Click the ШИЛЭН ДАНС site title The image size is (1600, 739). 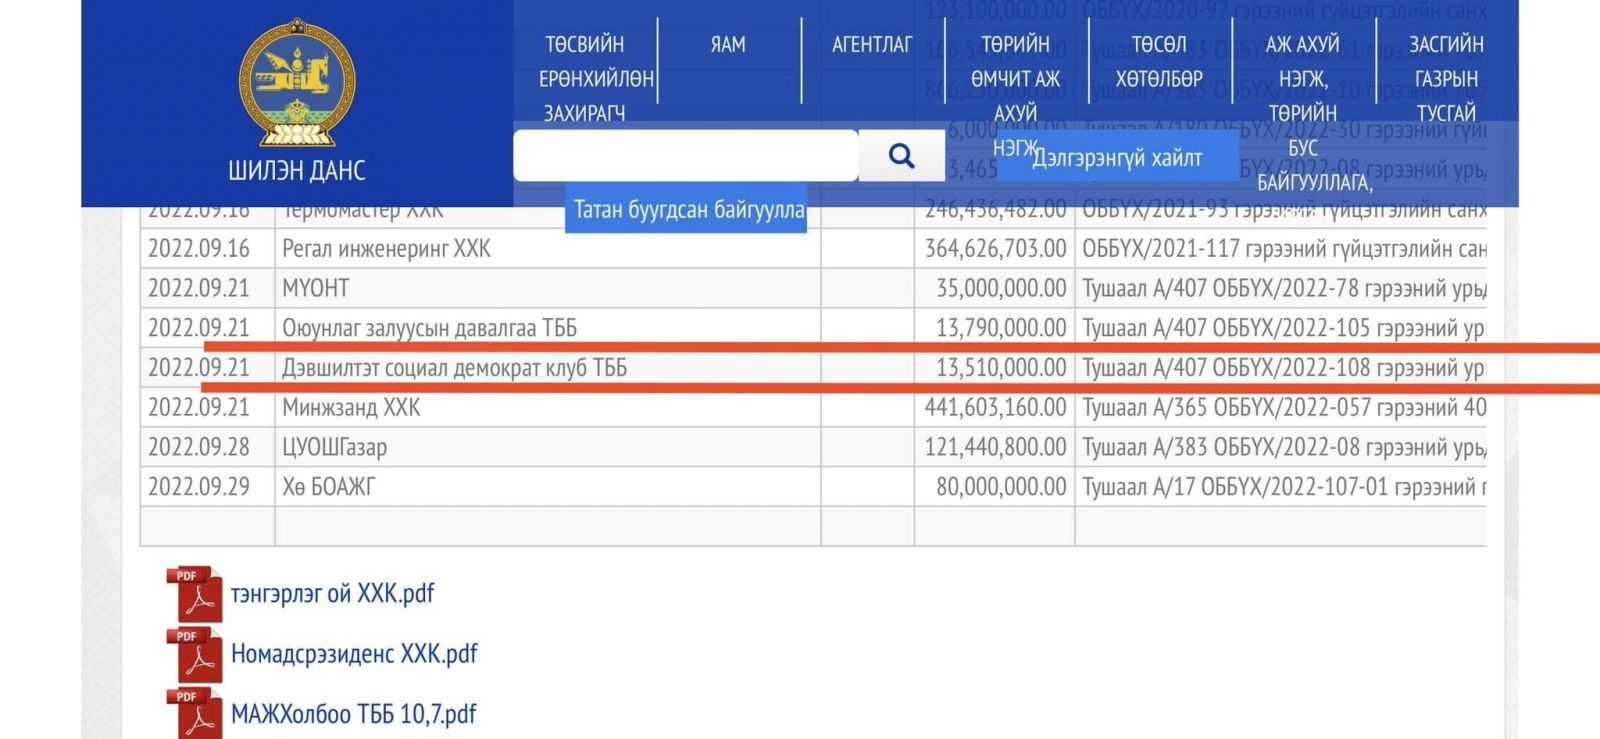pos(297,170)
